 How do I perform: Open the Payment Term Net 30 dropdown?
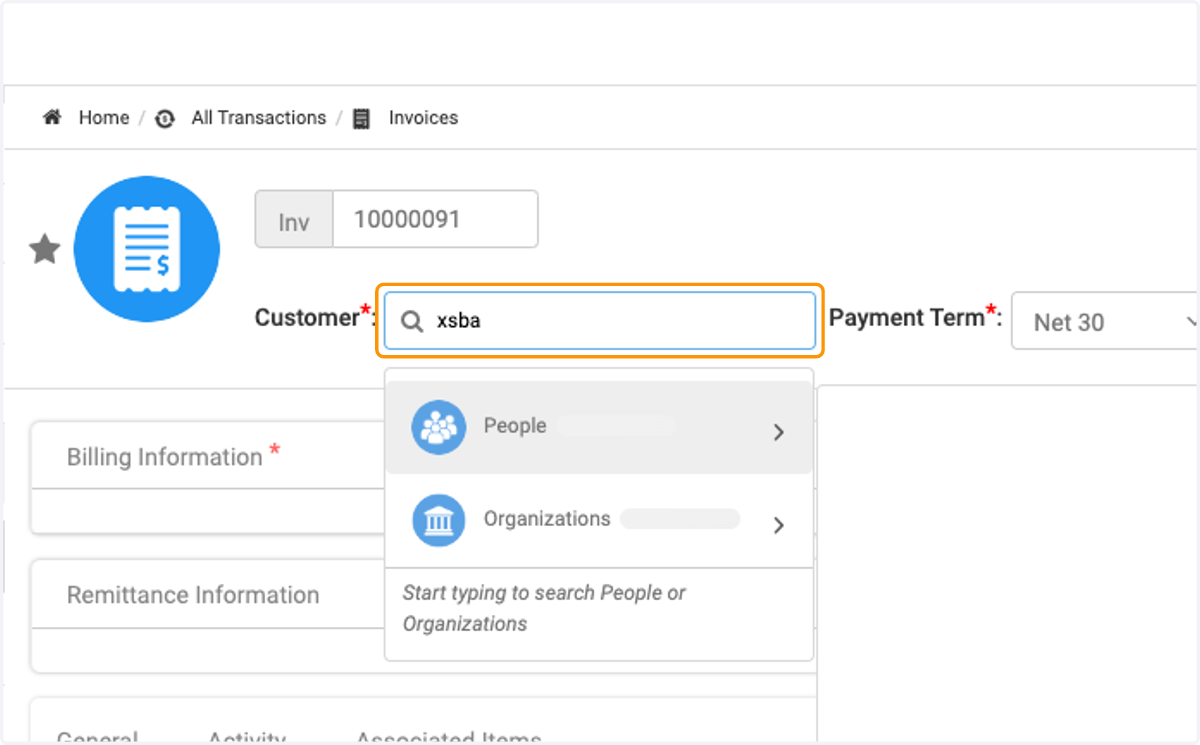coord(1105,321)
